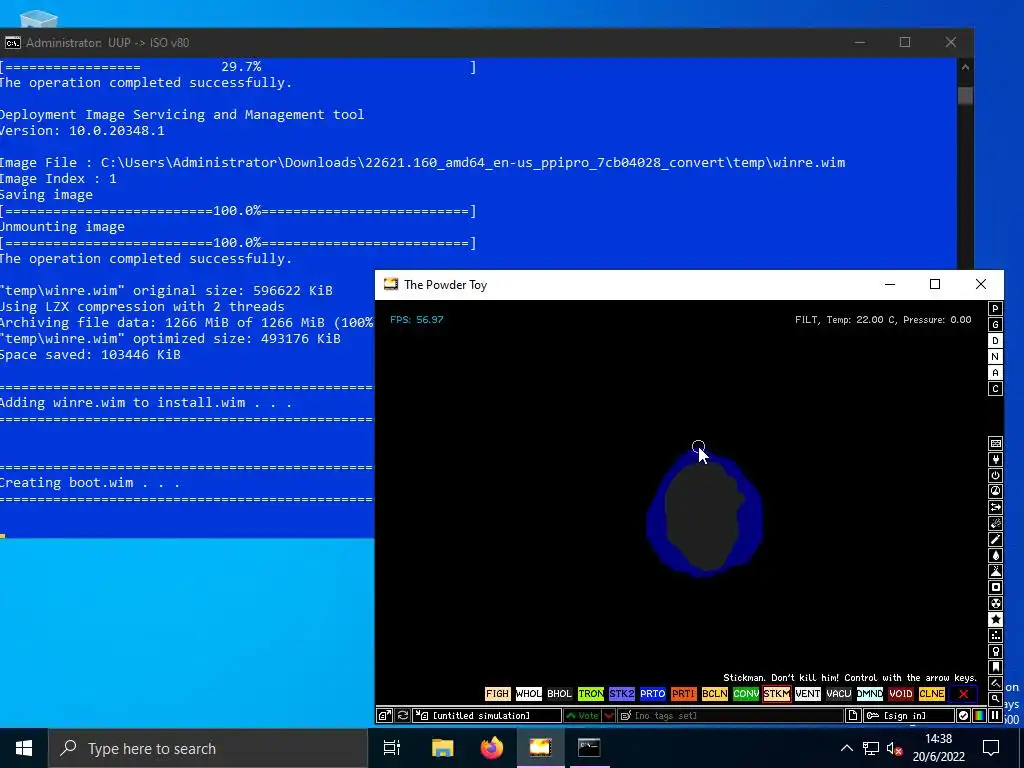Select the CONV element
Image resolution: width=1024 pixels, height=768 pixels.
click(x=746, y=694)
